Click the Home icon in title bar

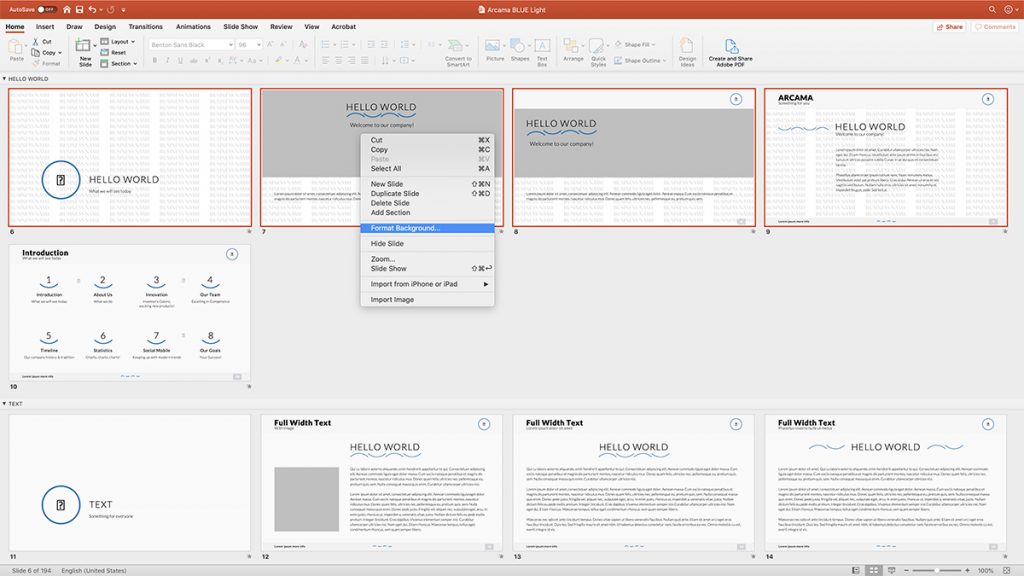tap(67, 9)
